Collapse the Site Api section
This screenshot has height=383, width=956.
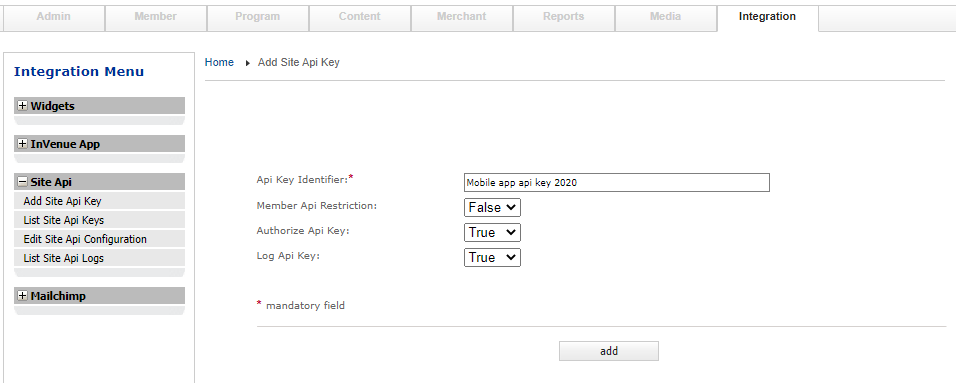click(x=23, y=182)
